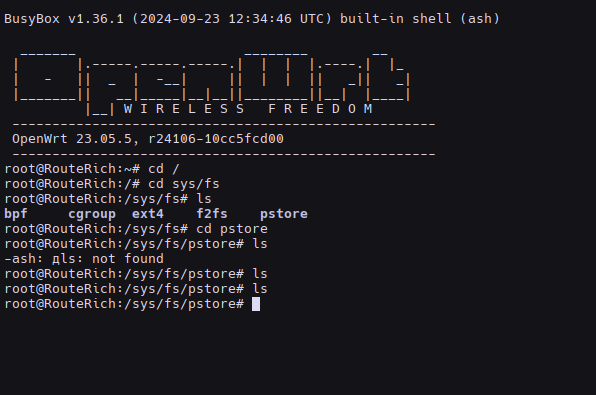Click the pstore directory in ls output
The image size is (596, 395).
[x=284, y=214]
